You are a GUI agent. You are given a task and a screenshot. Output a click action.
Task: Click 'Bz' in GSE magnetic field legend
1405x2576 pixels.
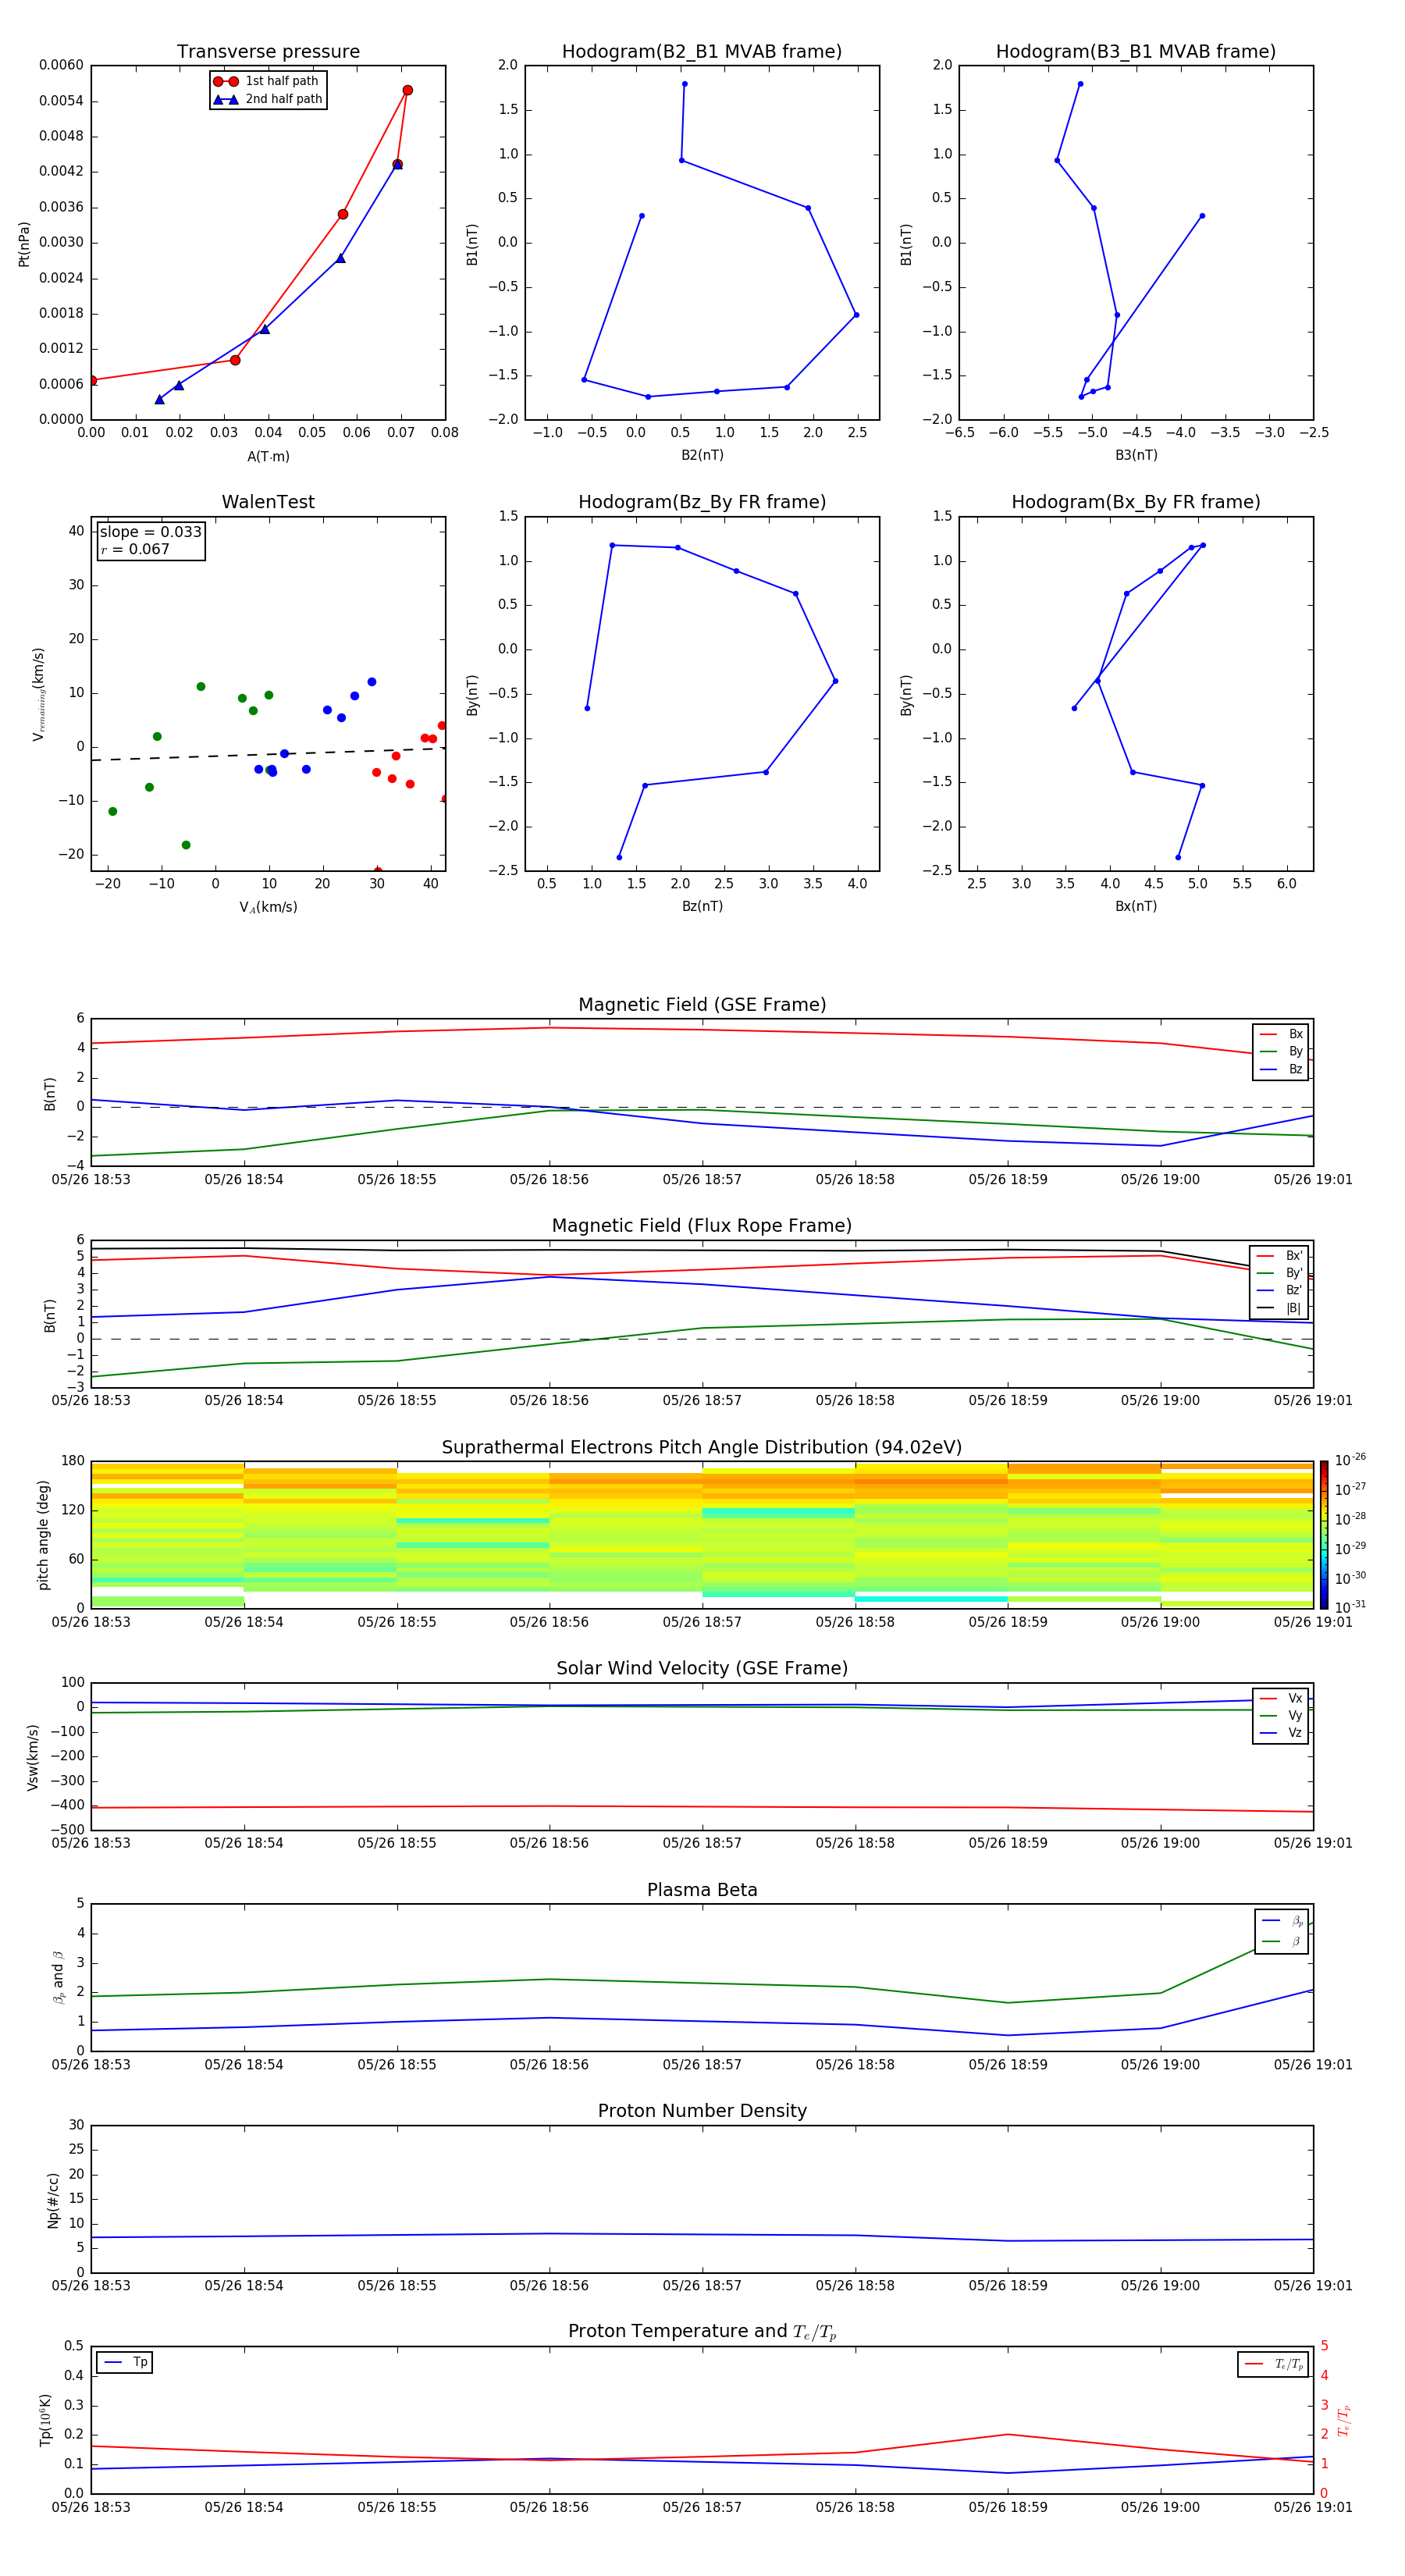(x=1281, y=1069)
